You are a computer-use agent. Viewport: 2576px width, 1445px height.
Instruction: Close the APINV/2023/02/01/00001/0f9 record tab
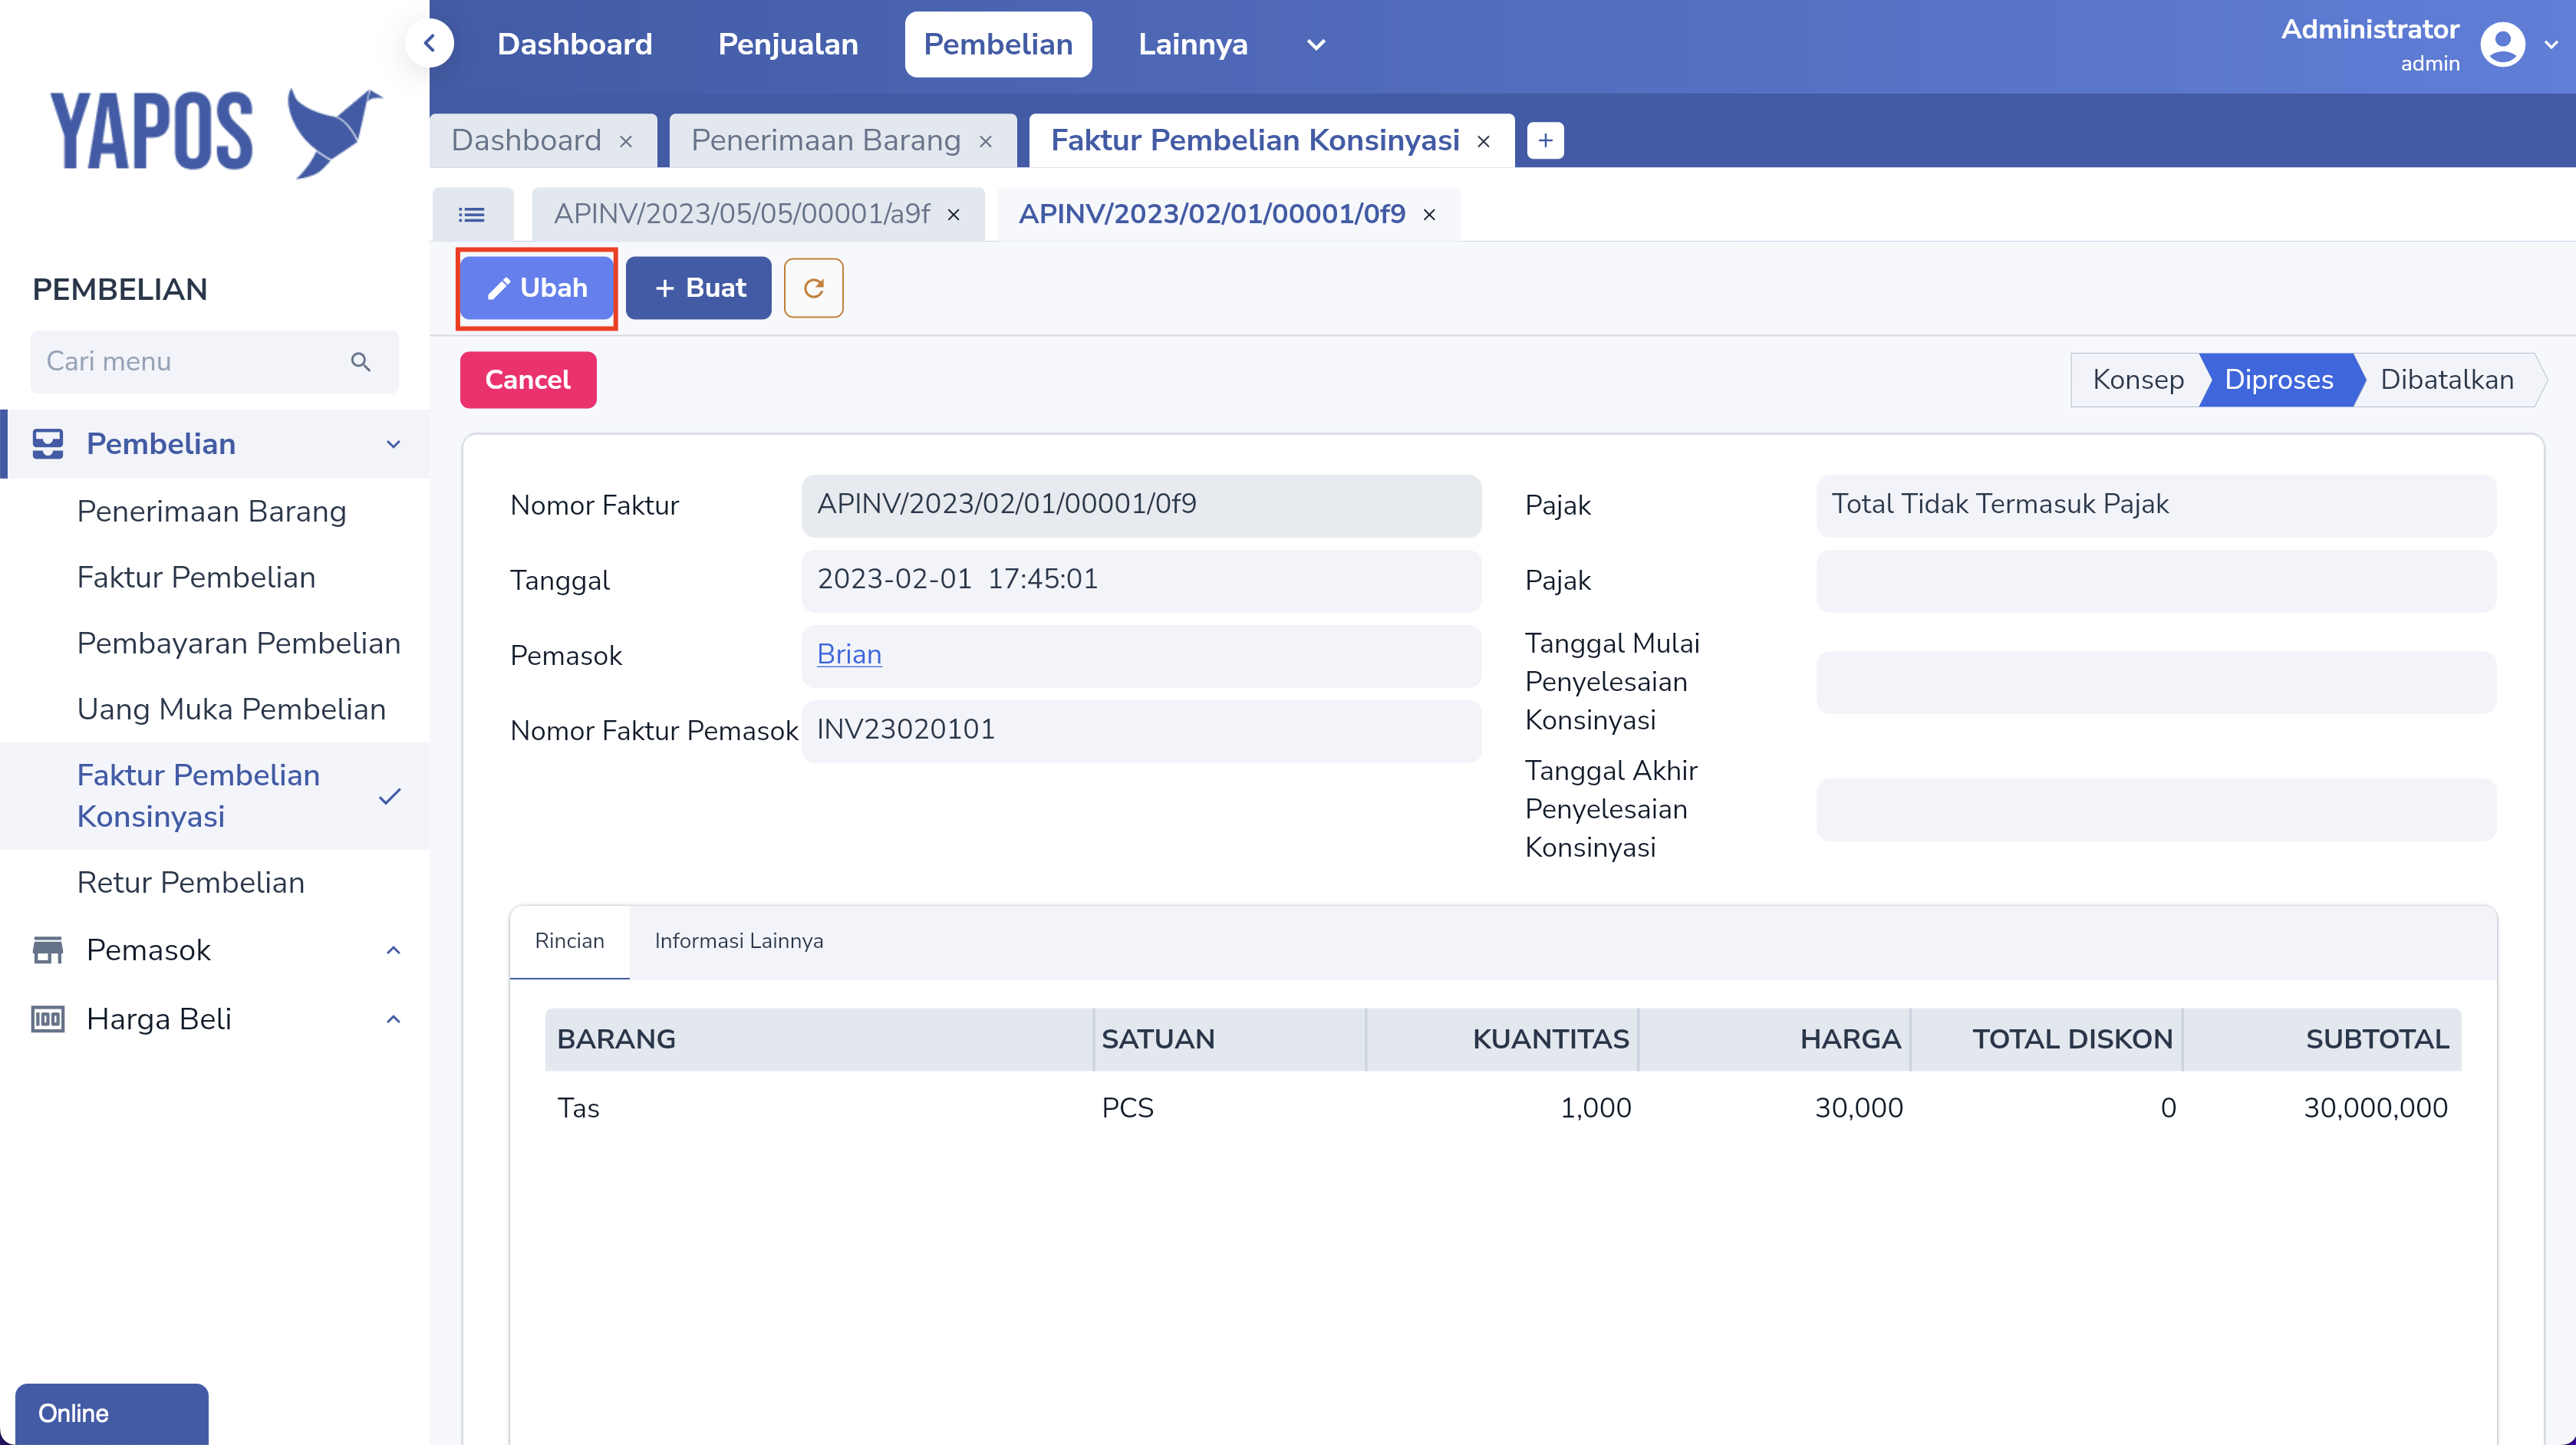[x=1430, y=215]
